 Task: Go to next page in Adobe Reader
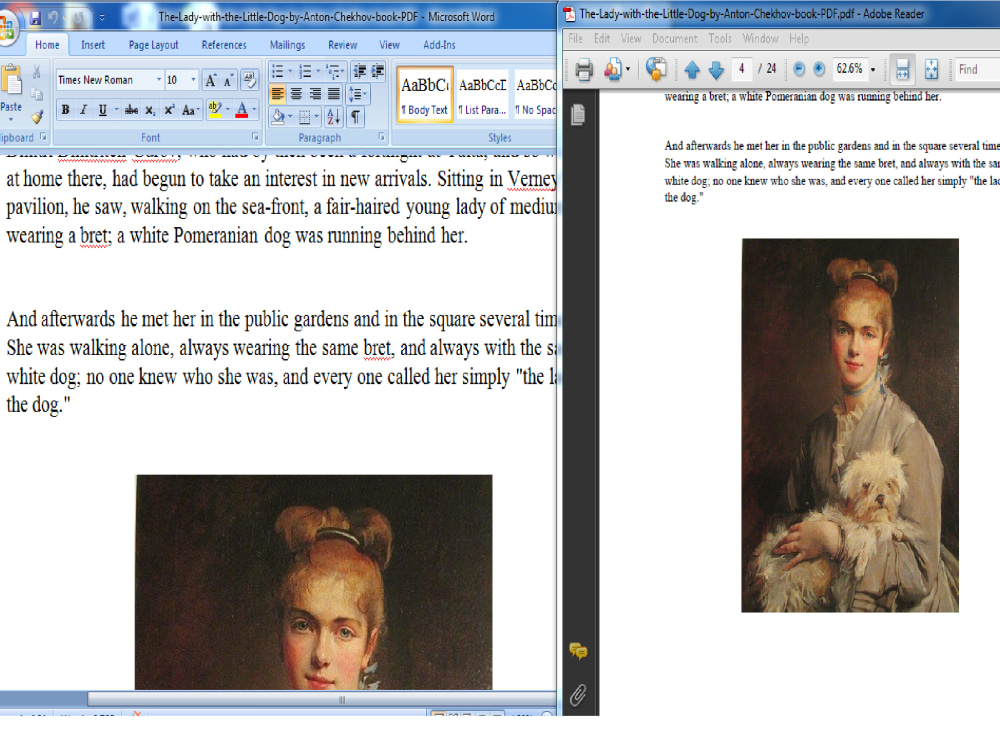point(716,69)
